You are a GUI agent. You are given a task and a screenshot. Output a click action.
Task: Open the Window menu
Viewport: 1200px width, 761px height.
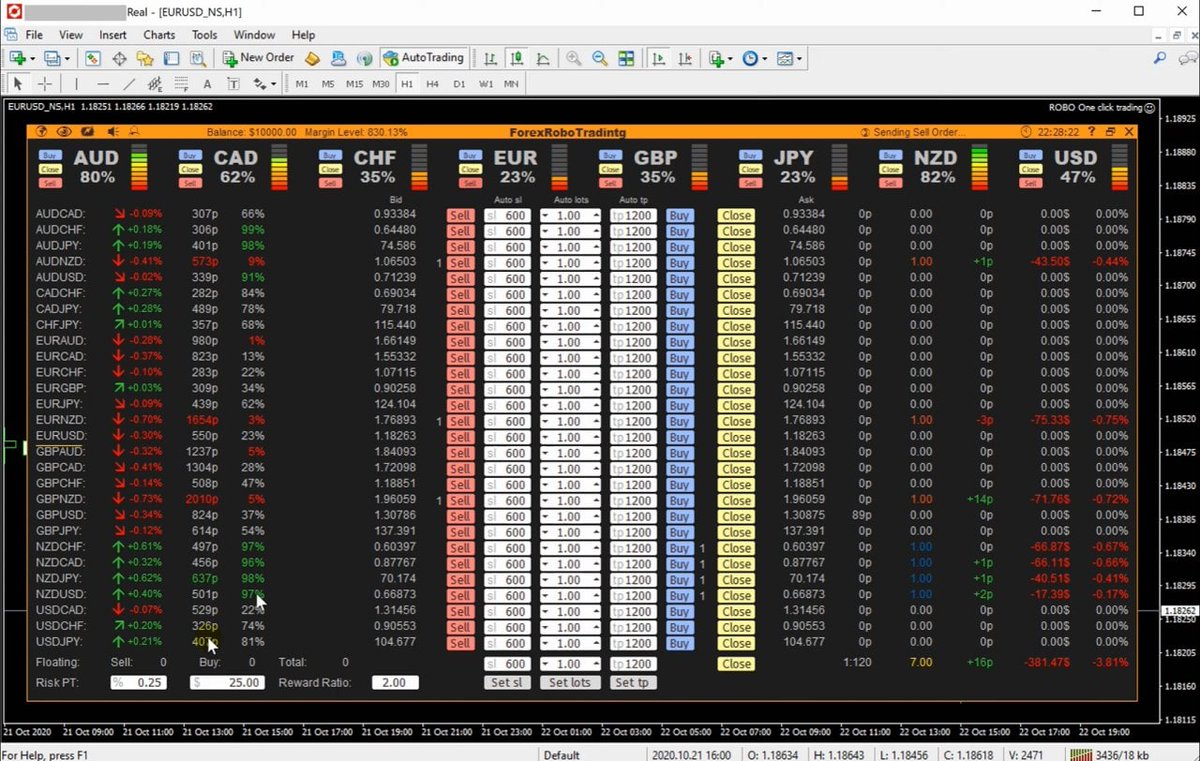254,35
